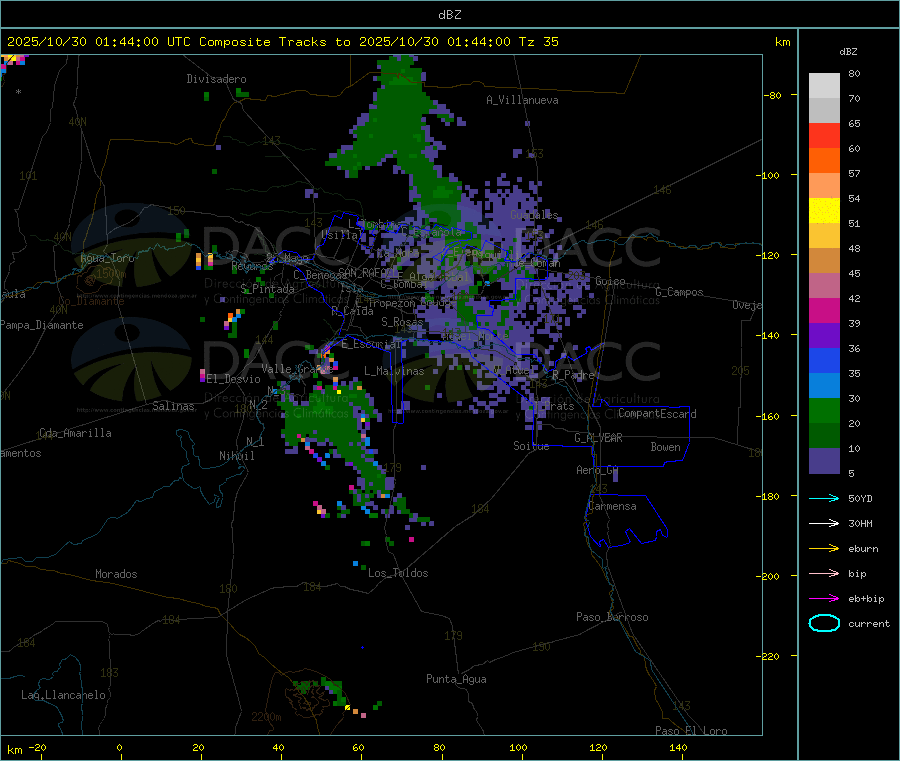Click the magenta eb+bip arrow legend icon

[x=824, y=599]
